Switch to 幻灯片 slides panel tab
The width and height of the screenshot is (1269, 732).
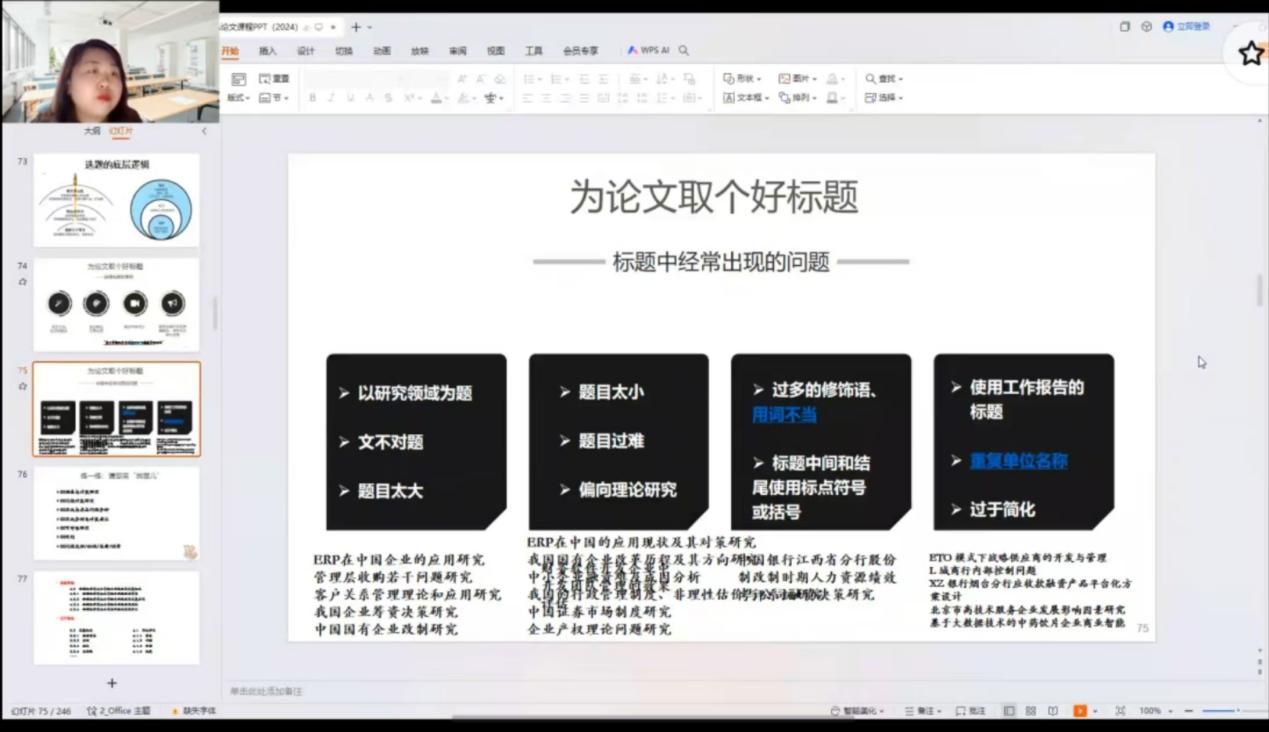point(122,131)
